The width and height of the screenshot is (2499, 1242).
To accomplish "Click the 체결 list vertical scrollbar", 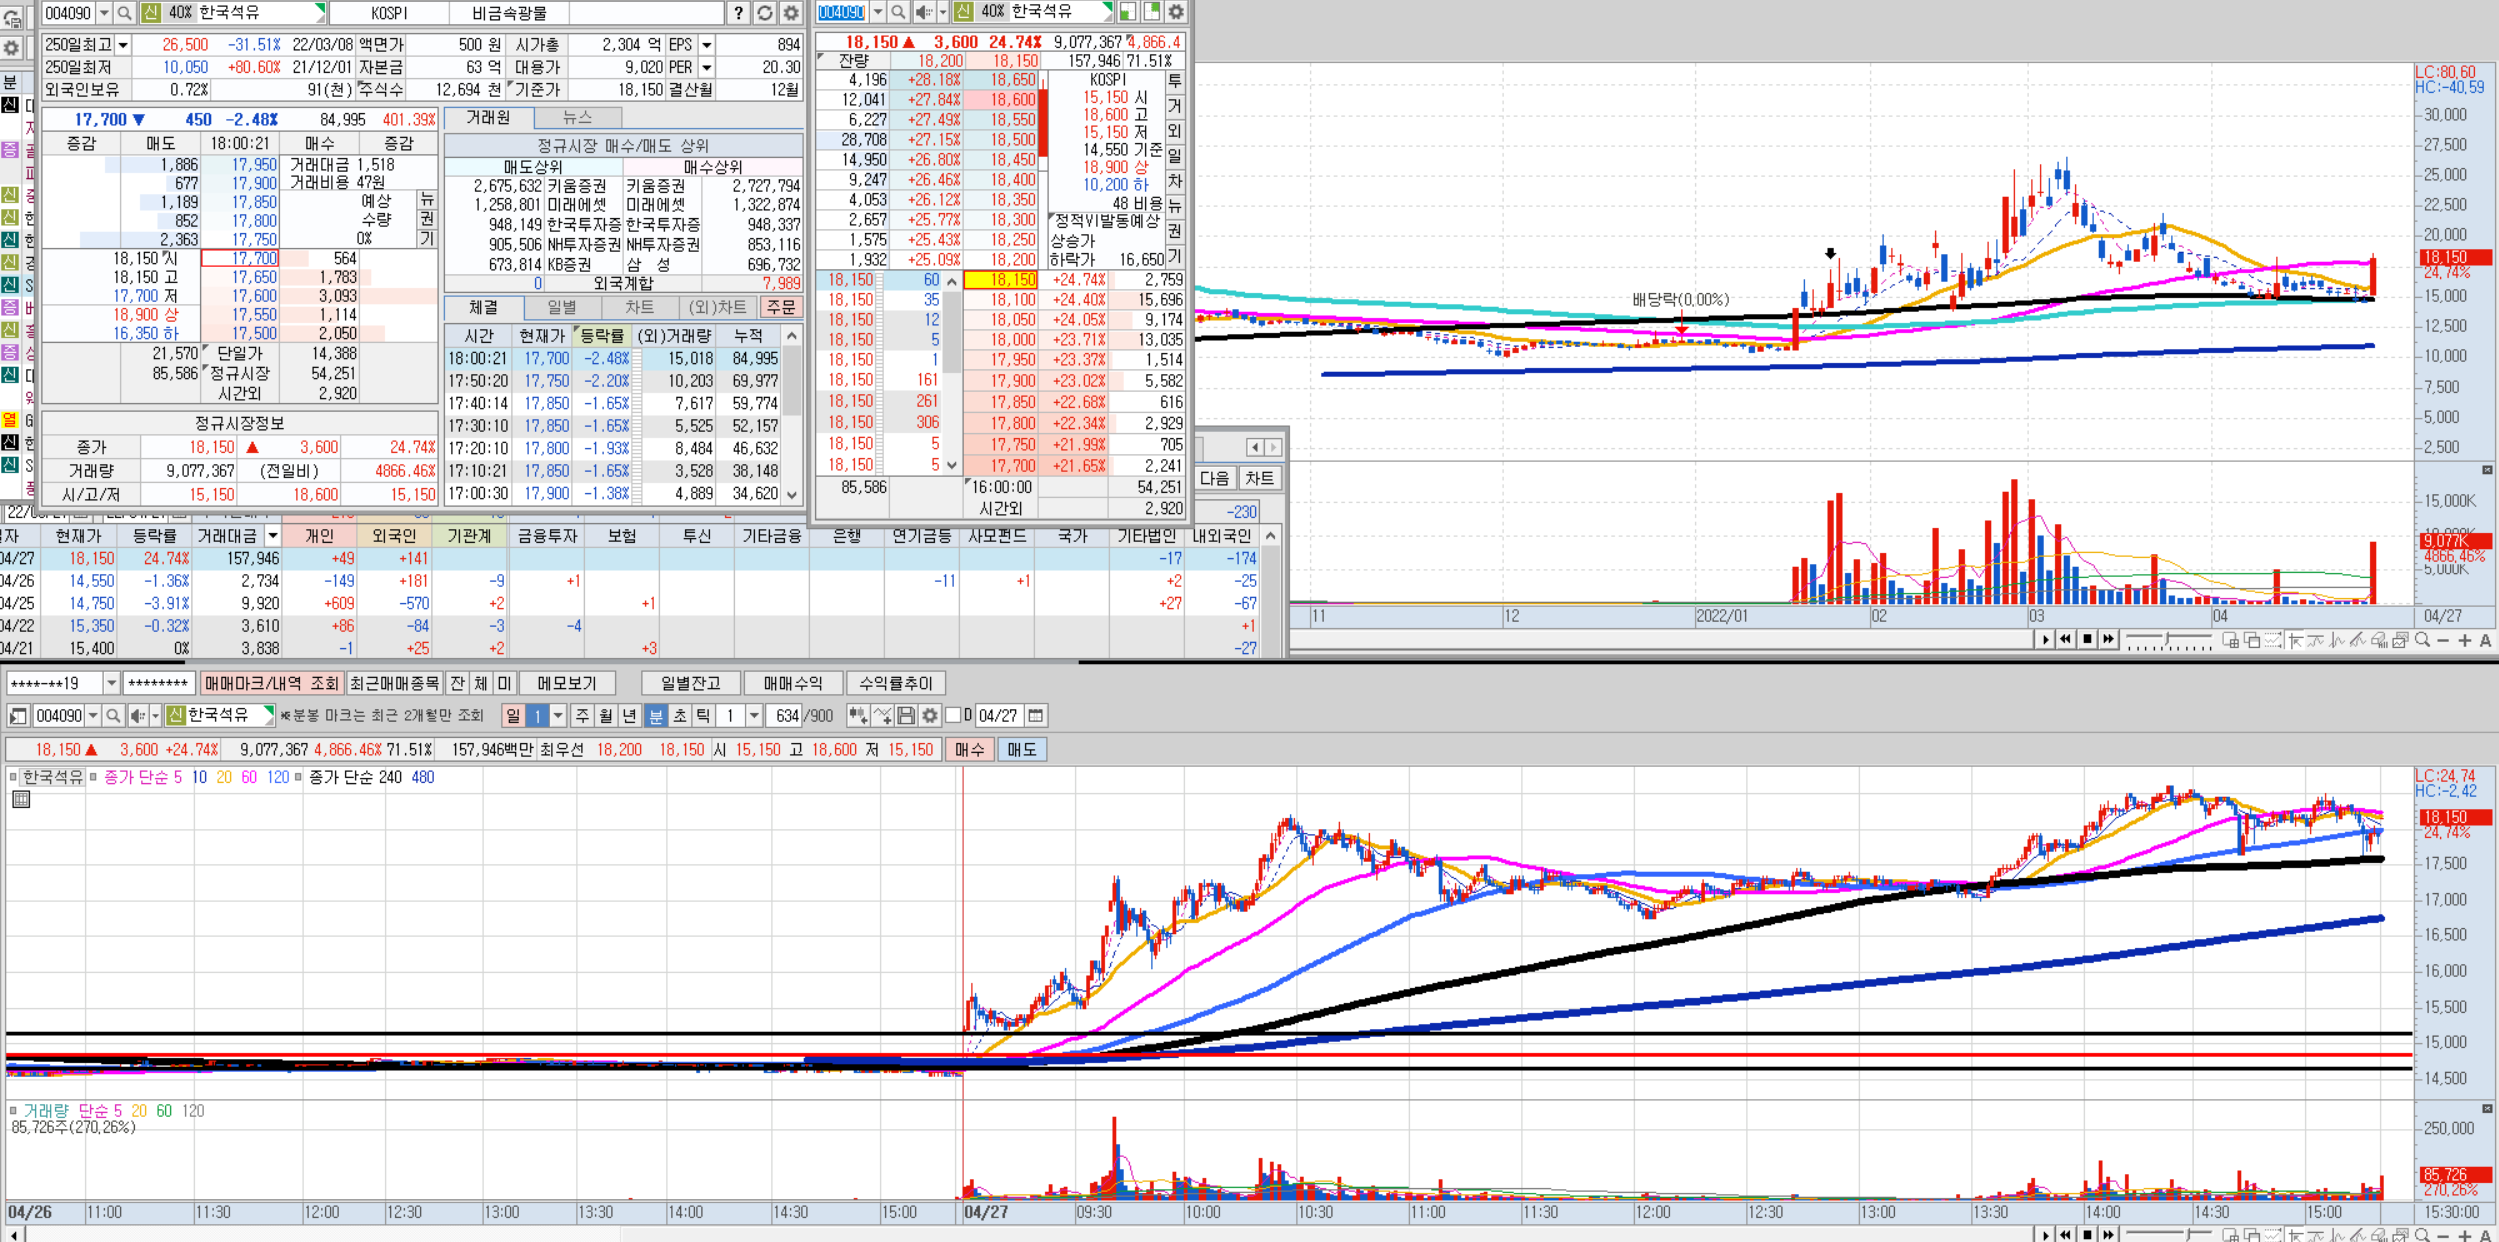I will click(792, 415).
